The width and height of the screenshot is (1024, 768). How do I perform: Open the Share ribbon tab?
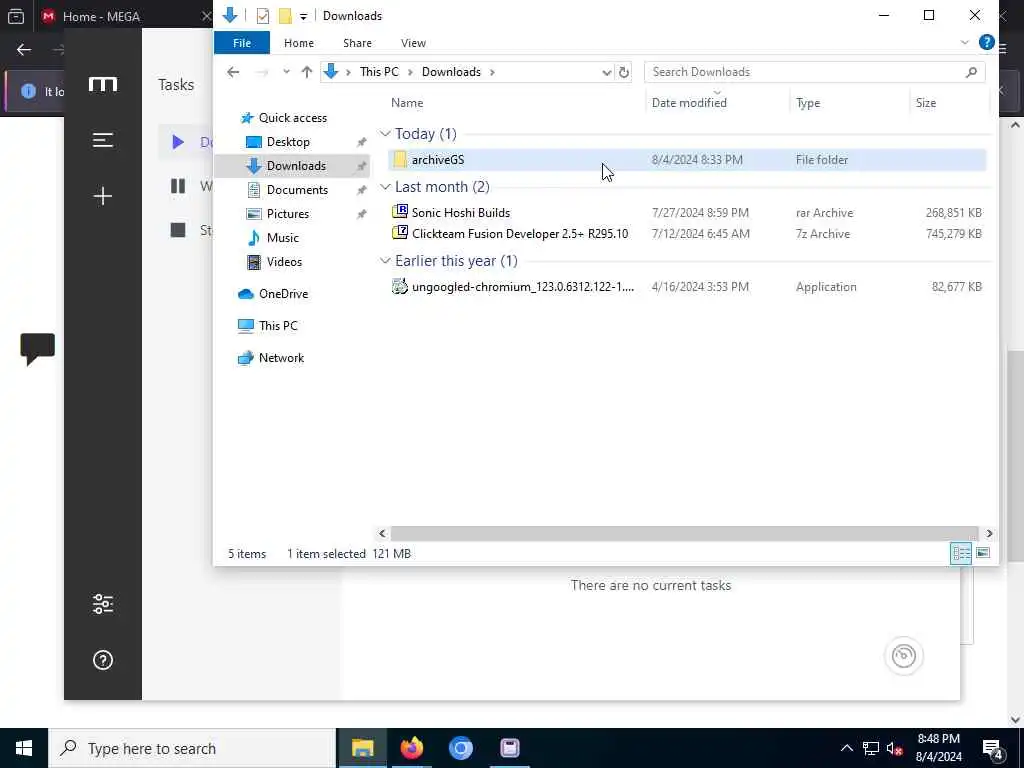coord(357,42)
